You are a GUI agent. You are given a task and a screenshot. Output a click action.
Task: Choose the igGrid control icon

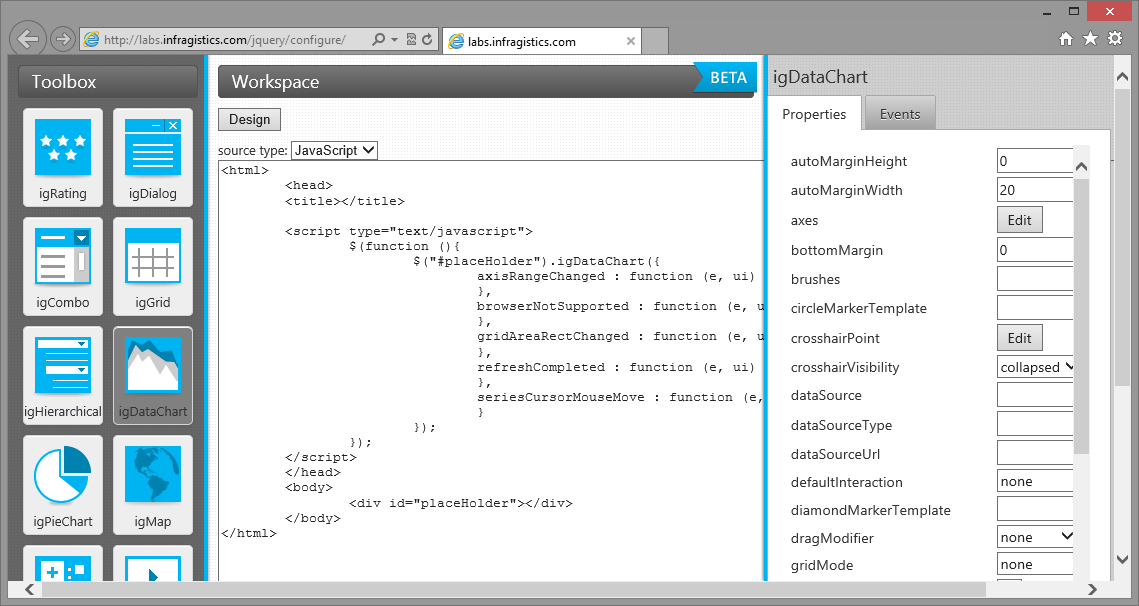(x=153, y=267)
